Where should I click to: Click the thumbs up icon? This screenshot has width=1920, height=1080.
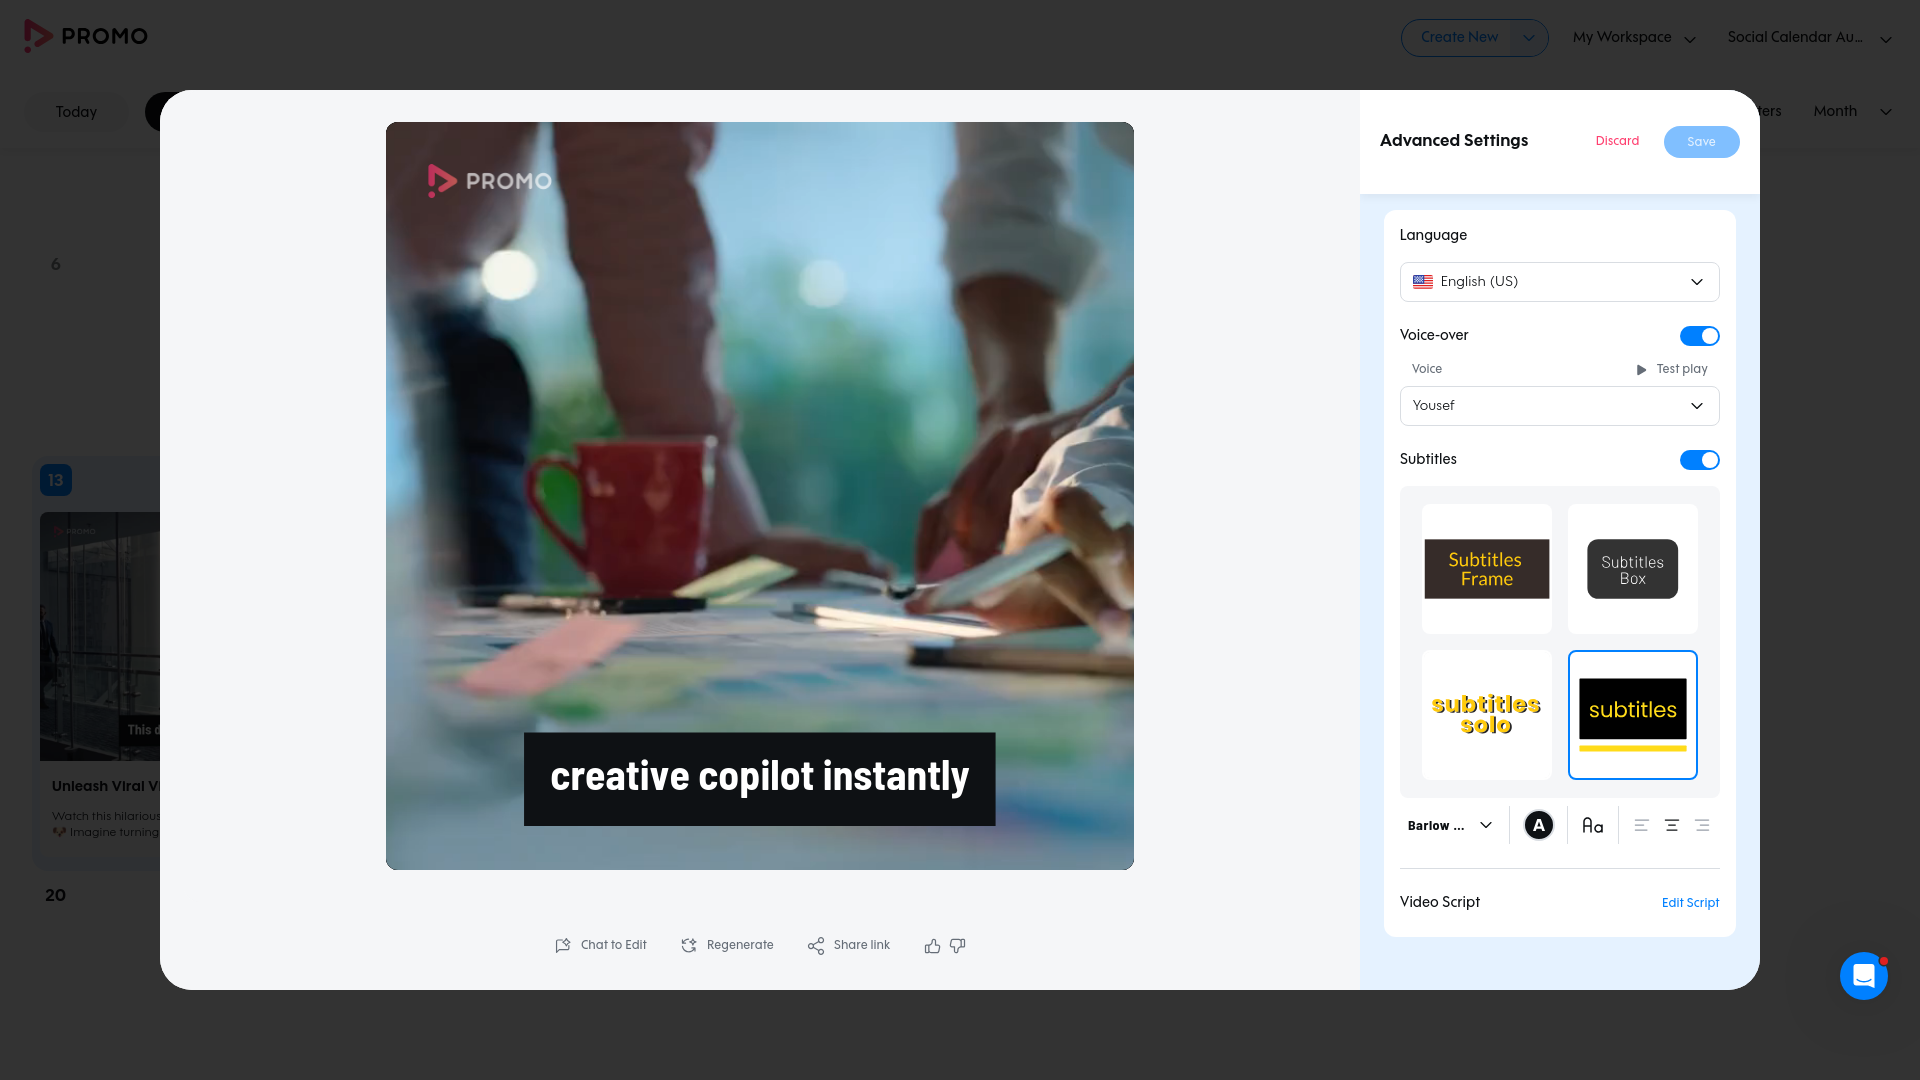click(x=932, y=946)
